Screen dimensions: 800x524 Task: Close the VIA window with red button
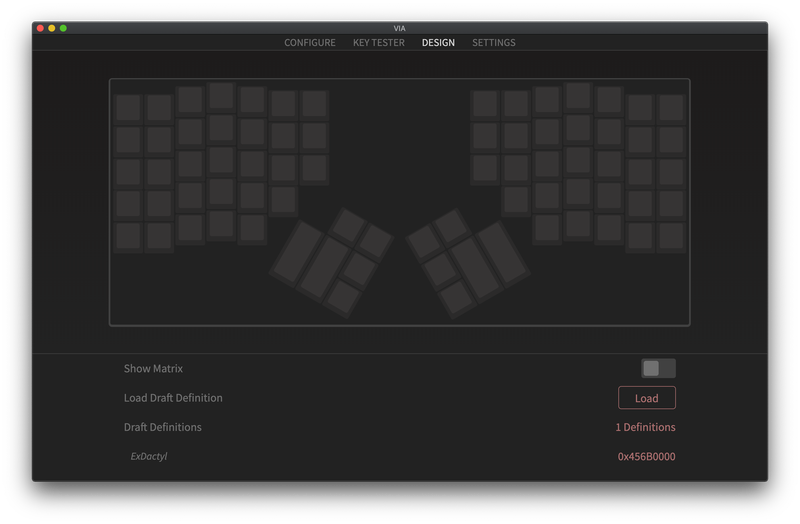point(40,28)
